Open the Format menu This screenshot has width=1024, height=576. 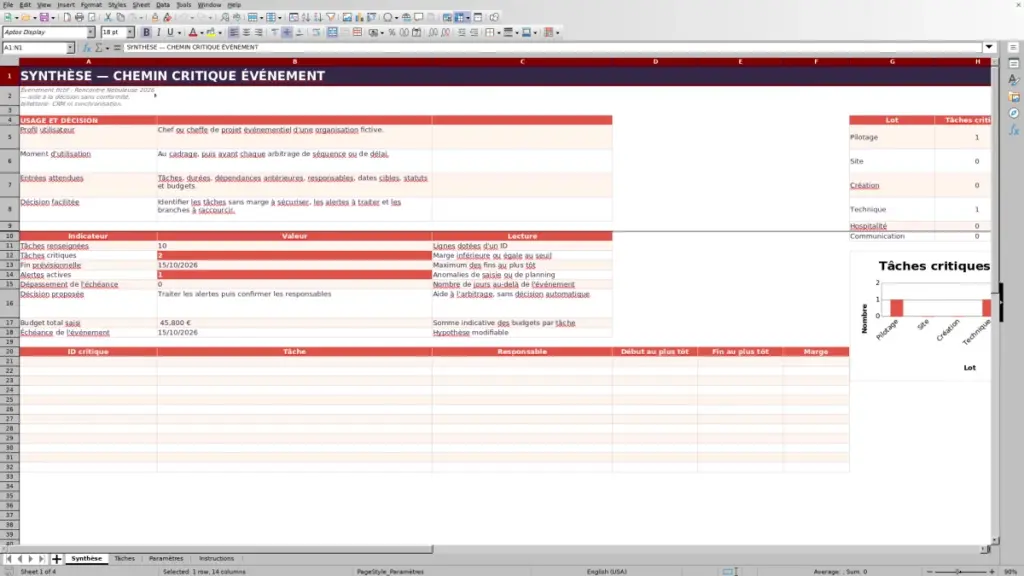(91, 5)
